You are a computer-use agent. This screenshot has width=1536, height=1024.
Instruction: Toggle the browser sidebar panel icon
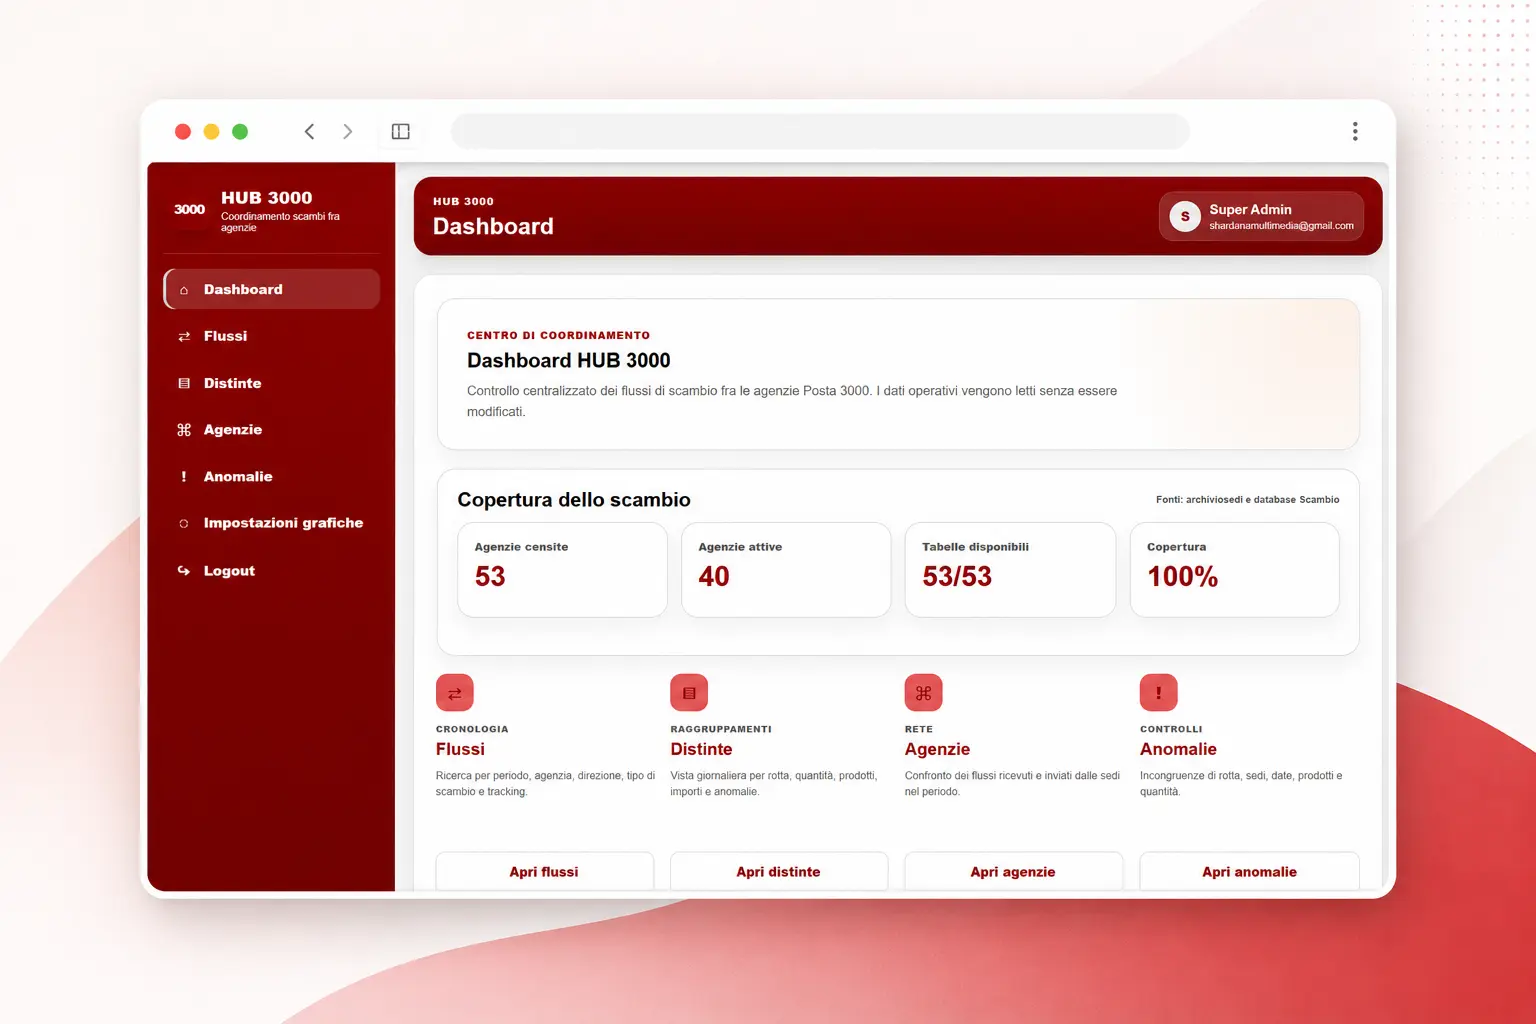pyautogui.click(x=401, y=131)
